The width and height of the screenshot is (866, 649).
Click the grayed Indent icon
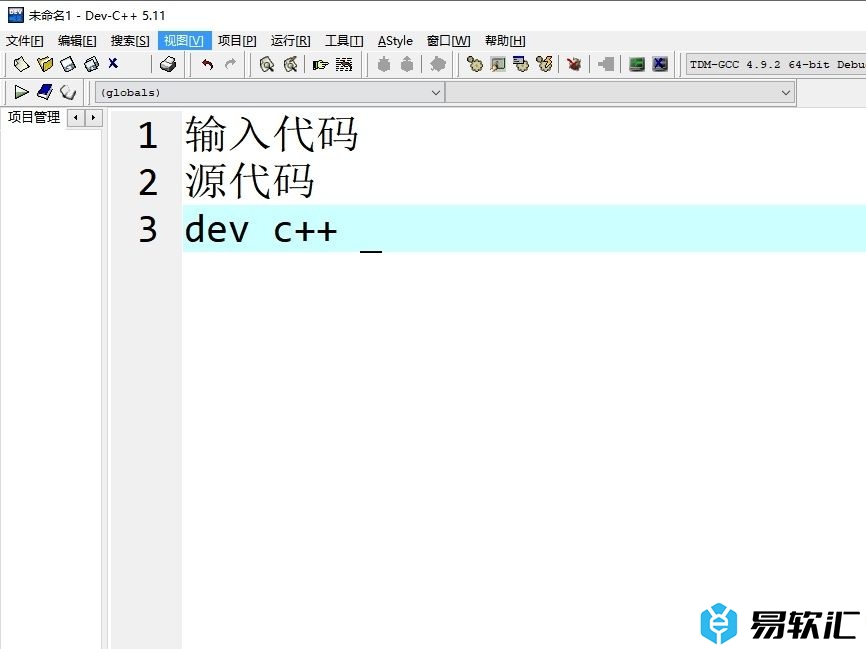coord(384,65)
